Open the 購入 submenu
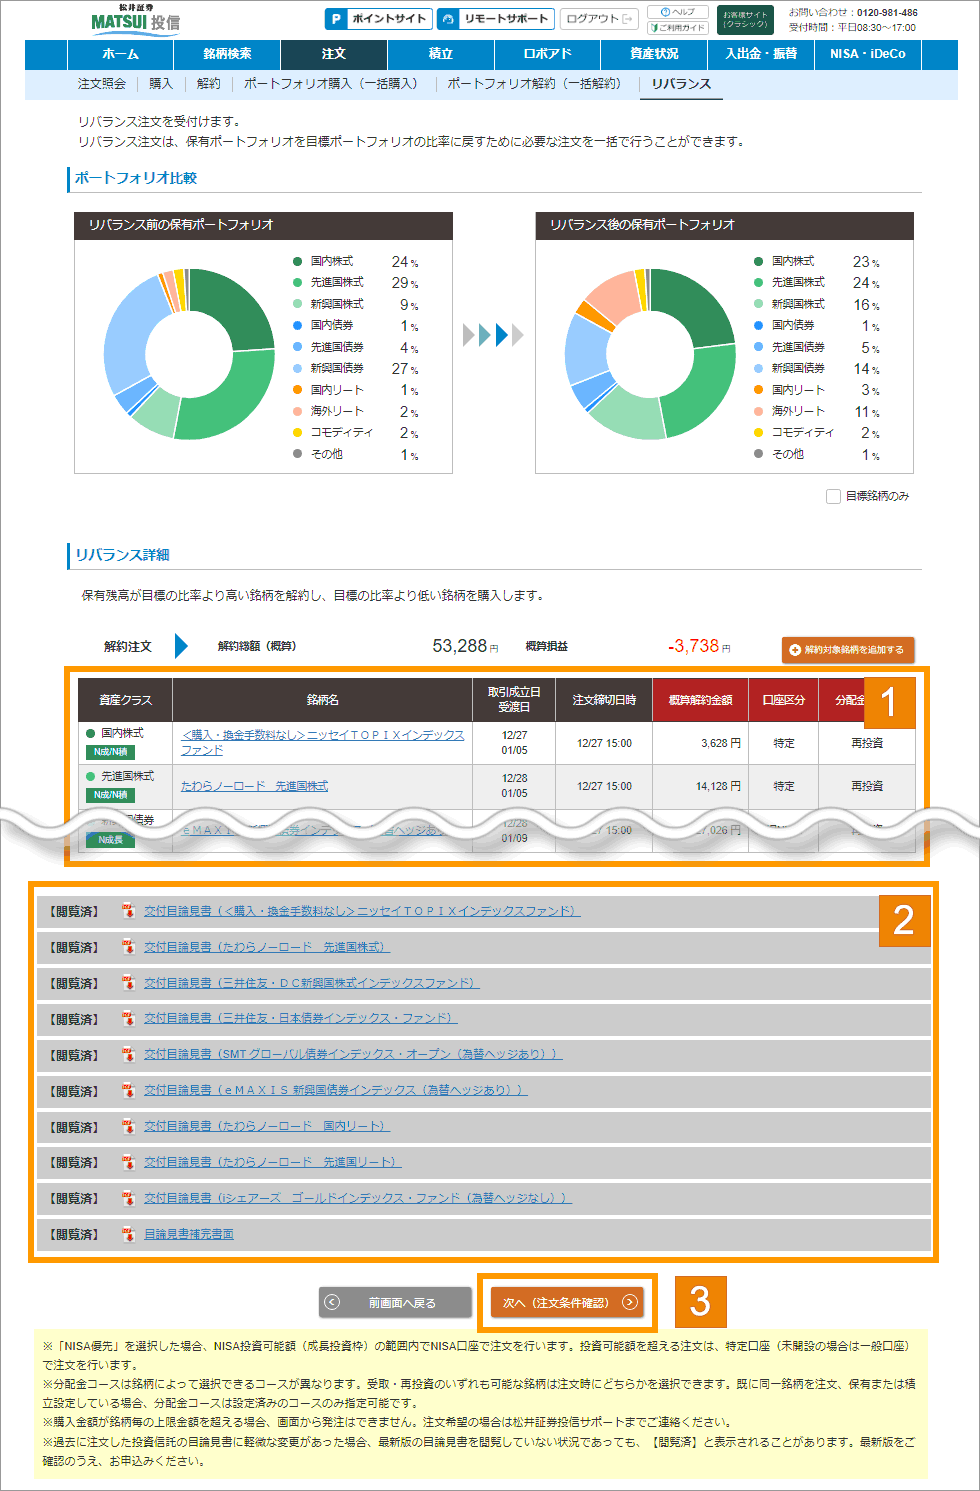This screenshot has width=980, height=1491. click(x=161, y=84)
